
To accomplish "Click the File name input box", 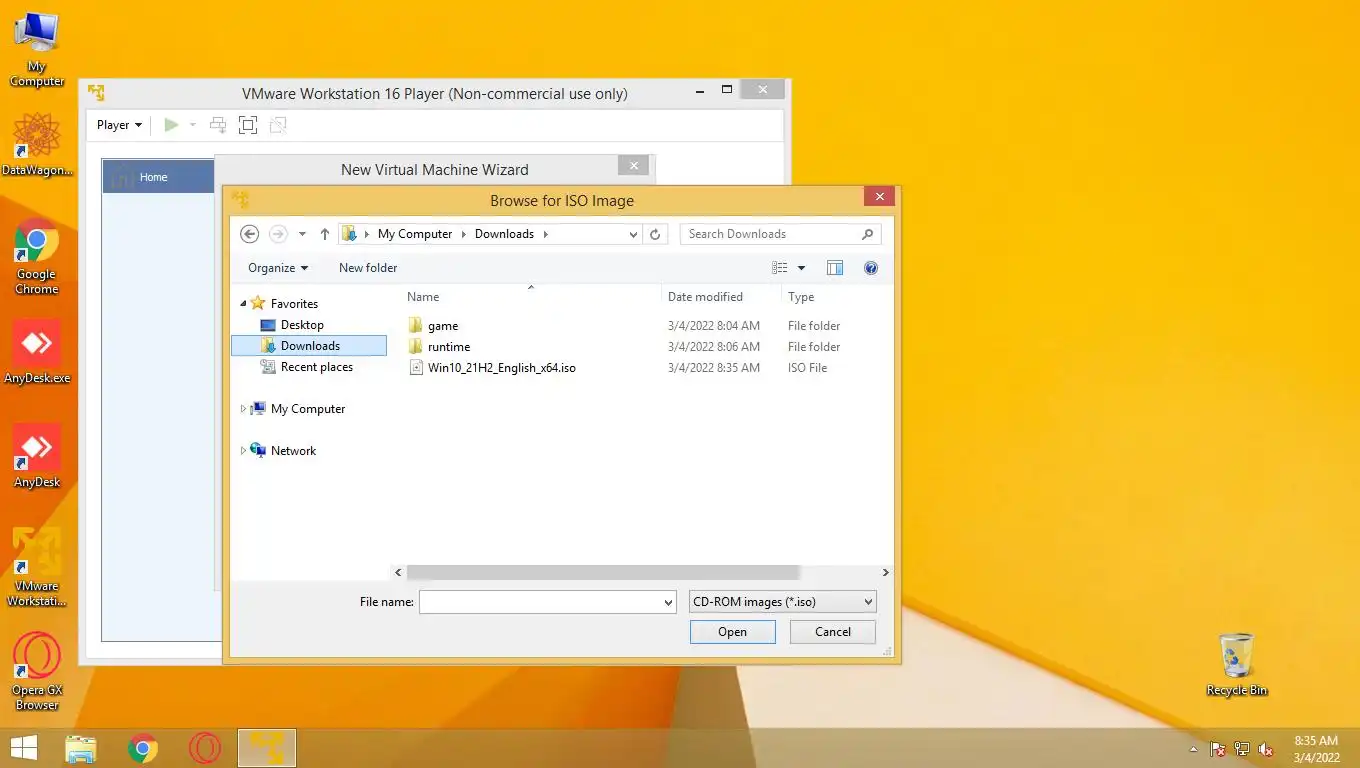I will (x=540, y=602).
